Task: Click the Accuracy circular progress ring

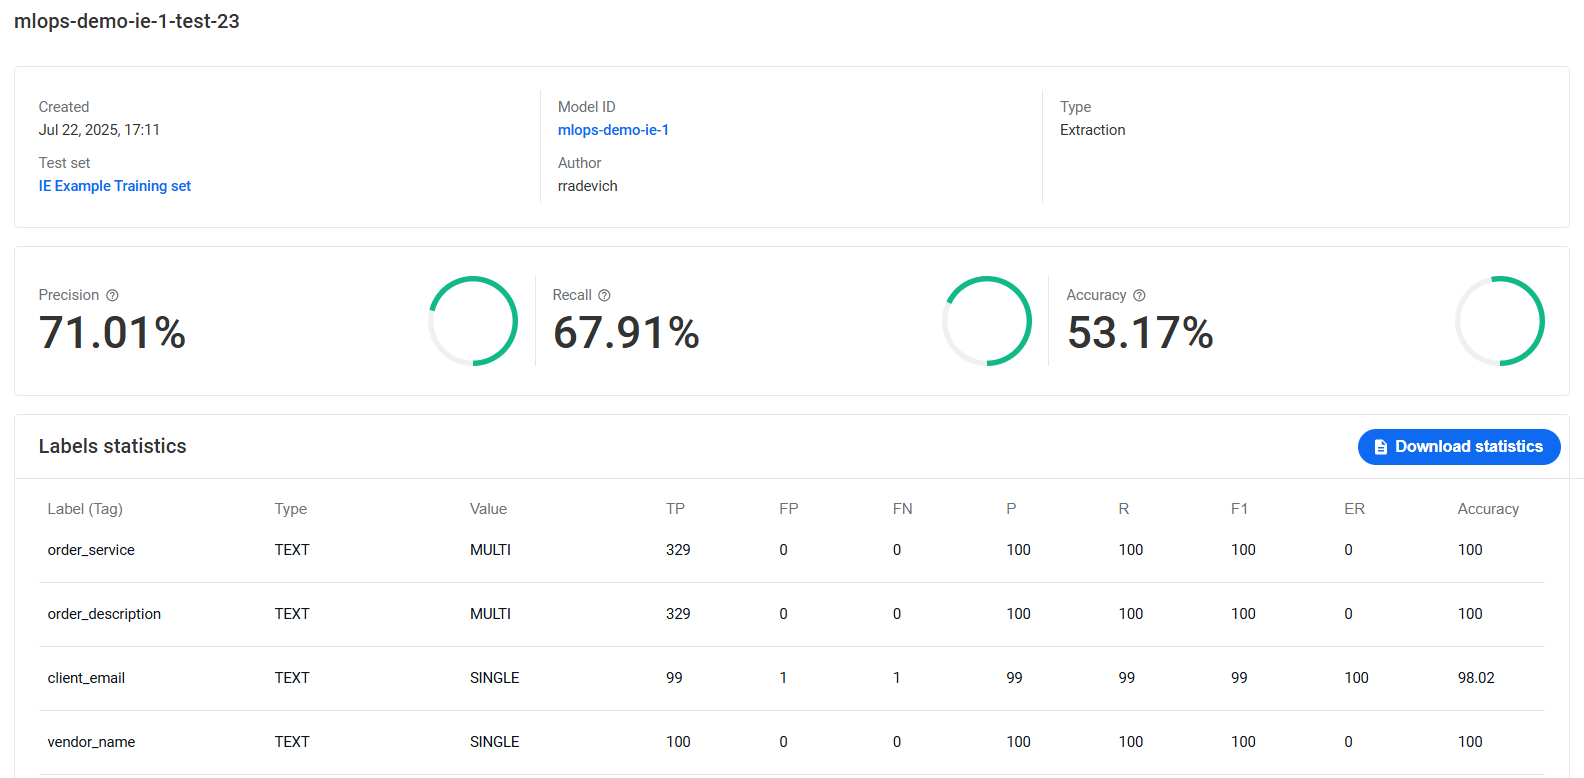Action: (1500, 321)
